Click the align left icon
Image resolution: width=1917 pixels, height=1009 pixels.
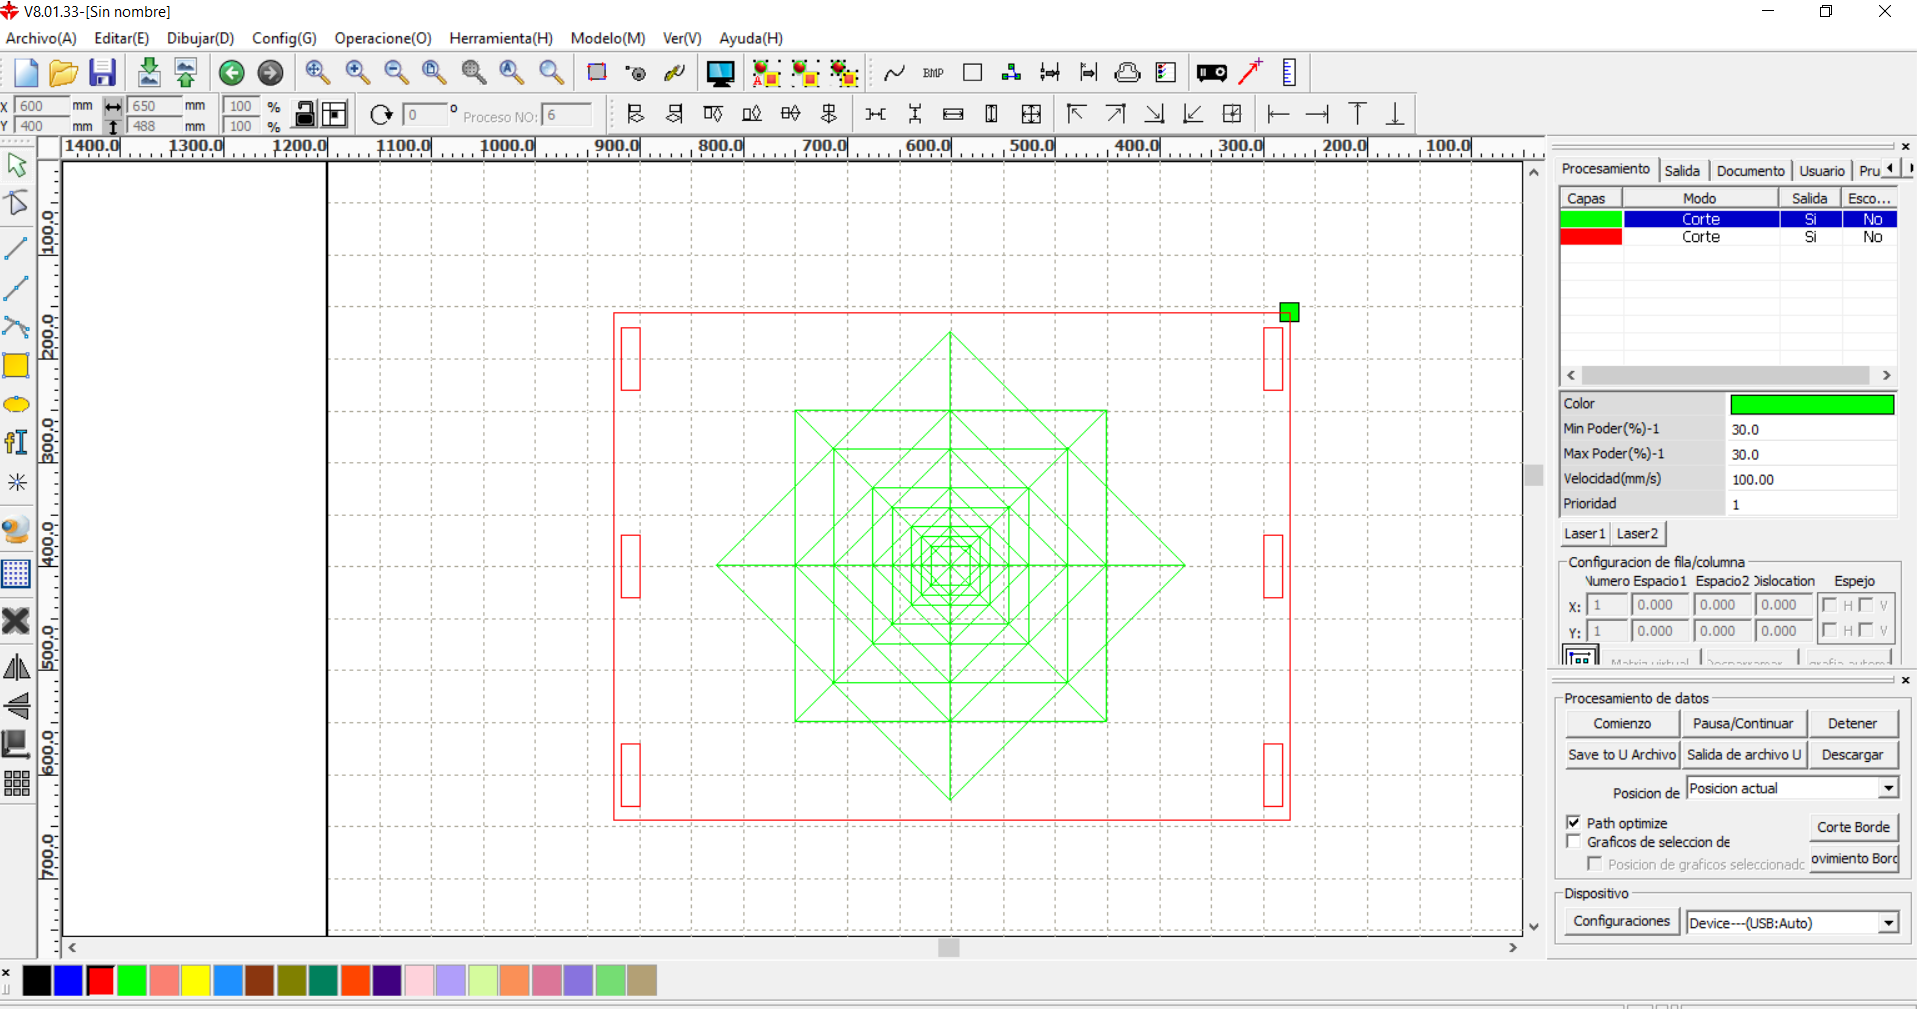[x=635, y=114]
